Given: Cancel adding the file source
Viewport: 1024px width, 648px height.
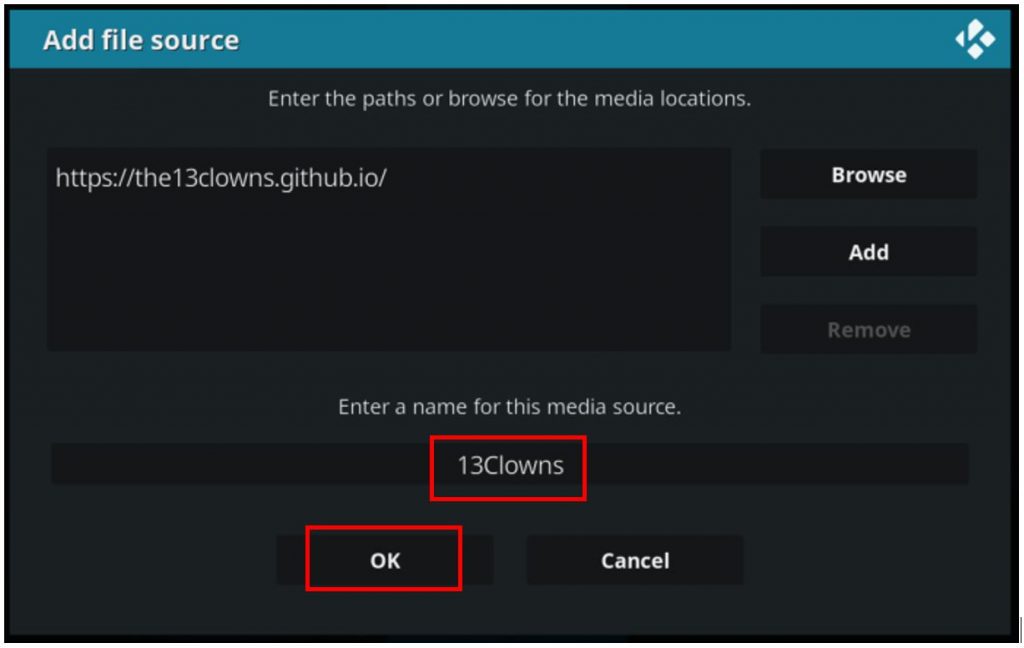Looking at the screenshot, I should tap(635, 560).
